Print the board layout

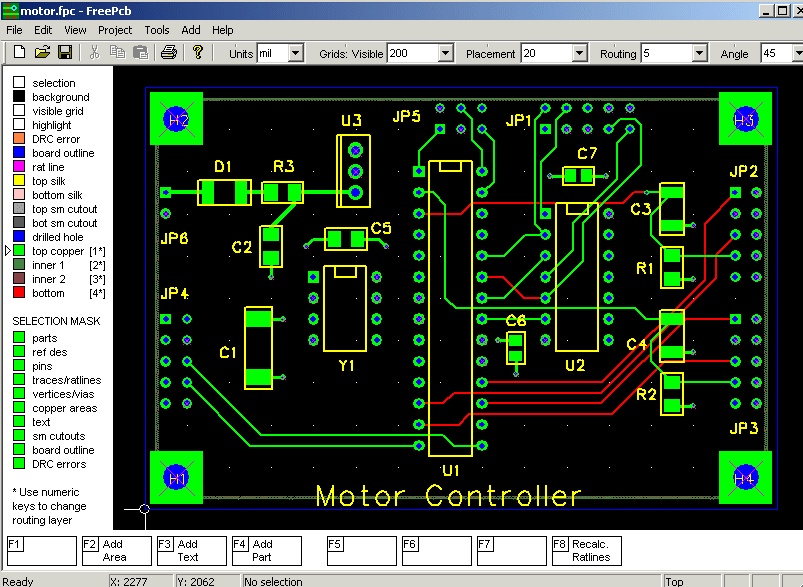point(170,51)
